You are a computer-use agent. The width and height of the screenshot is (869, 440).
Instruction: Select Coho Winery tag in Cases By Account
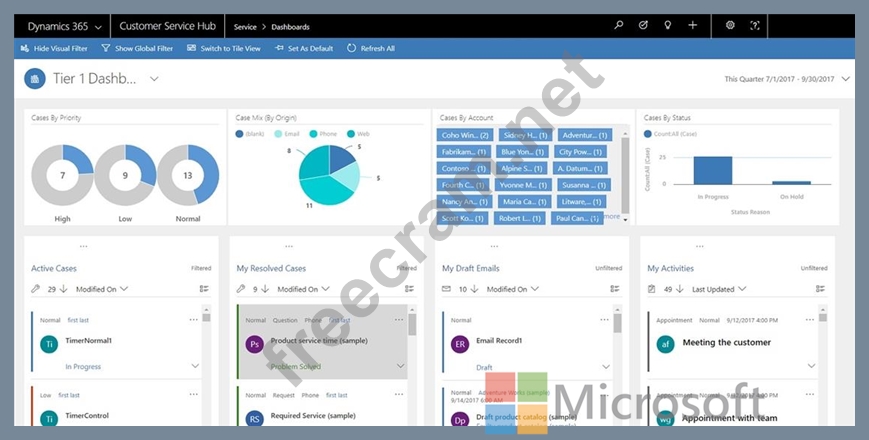click(x=465, y=135)
